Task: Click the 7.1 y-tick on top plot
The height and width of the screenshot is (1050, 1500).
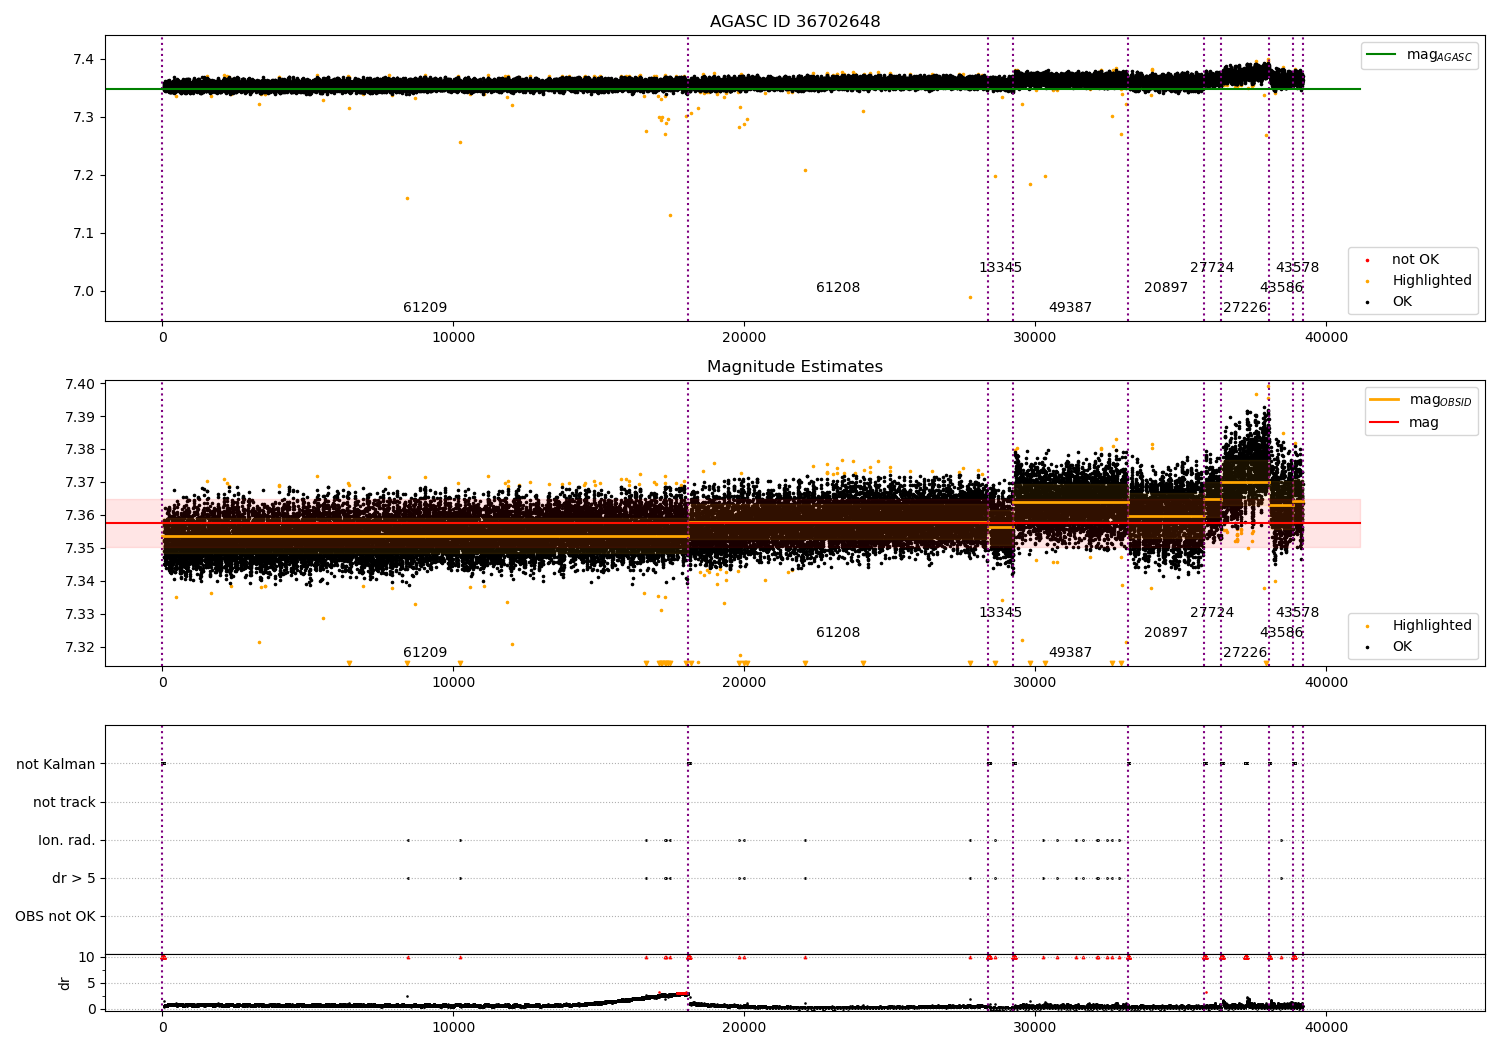Action: [84, 233]
